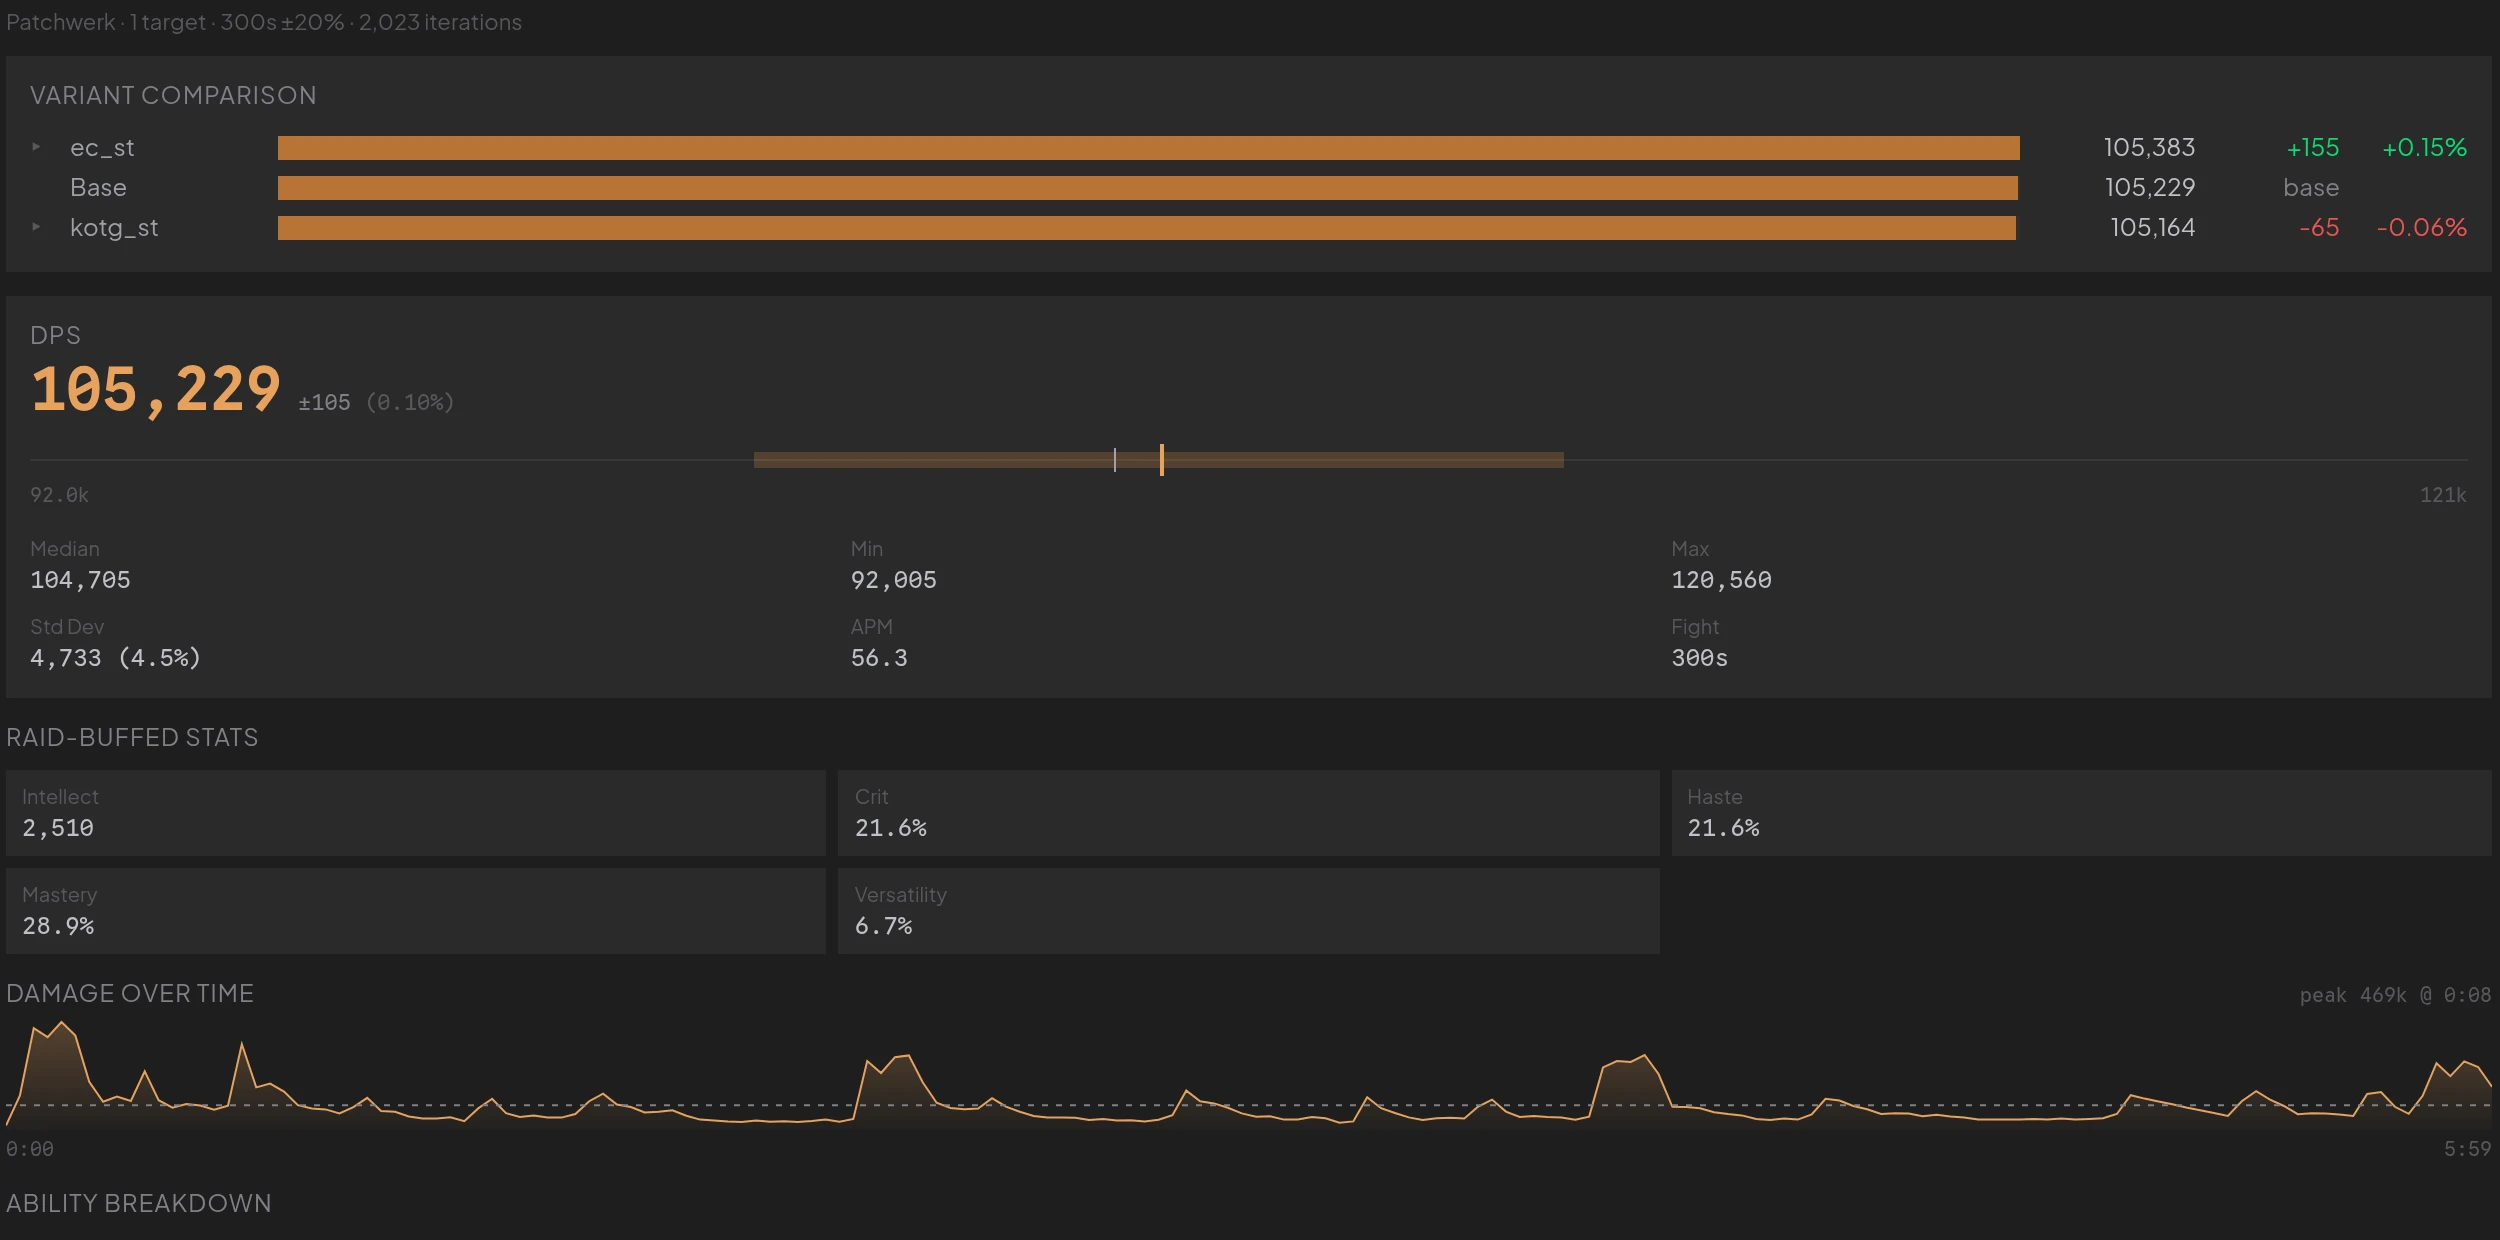Expand the kotg_st variant row
The image size is (2500, 1240).
point(36,227)
